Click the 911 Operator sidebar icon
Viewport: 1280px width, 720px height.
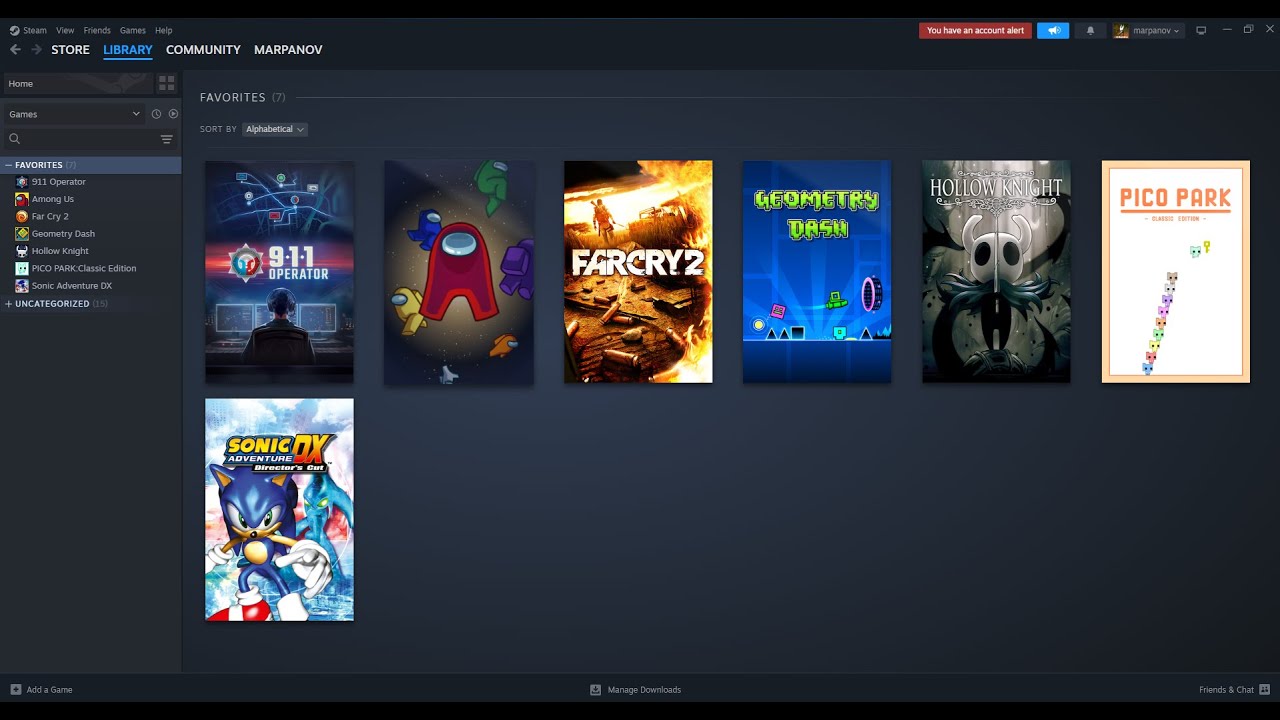22,182
